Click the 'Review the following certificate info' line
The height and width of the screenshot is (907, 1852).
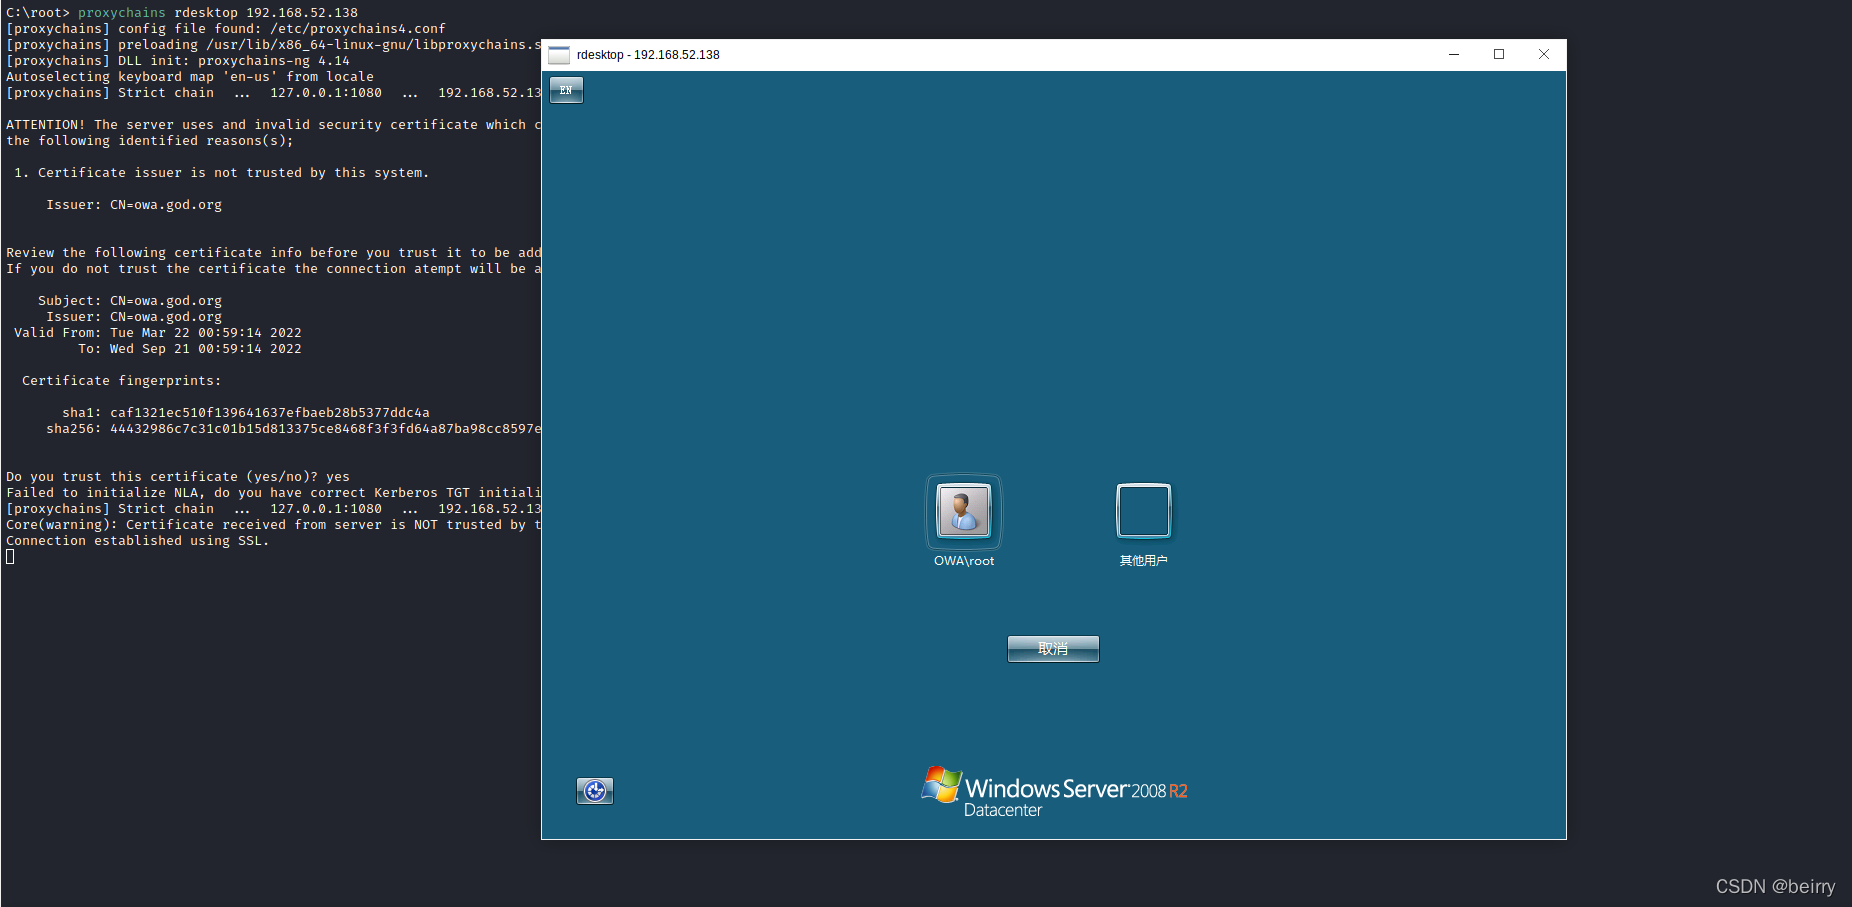tap(274, 253)
